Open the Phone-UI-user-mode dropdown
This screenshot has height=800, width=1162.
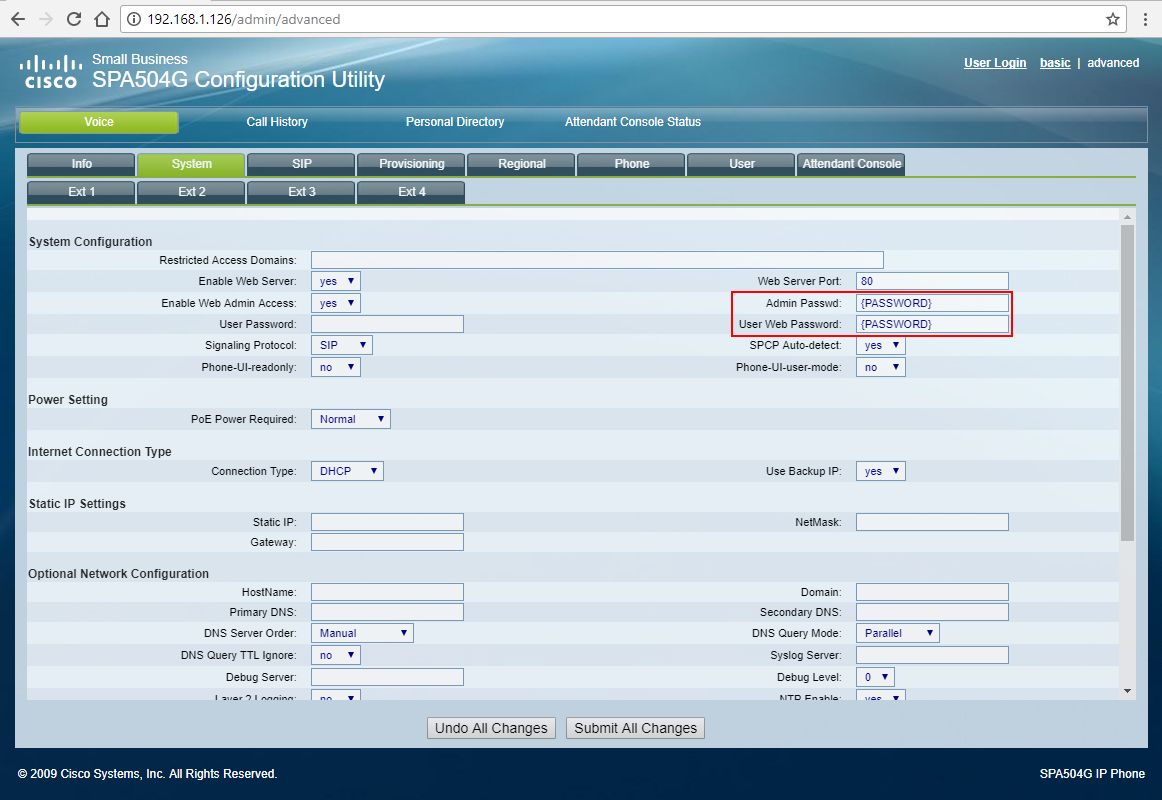click(880, 367)
